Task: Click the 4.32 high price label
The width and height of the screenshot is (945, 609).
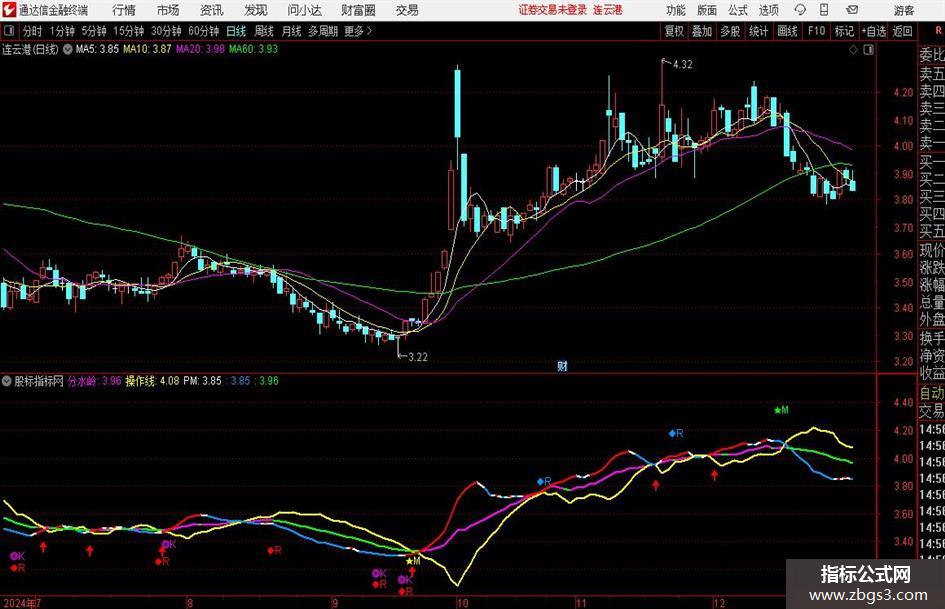Action: 682,65
